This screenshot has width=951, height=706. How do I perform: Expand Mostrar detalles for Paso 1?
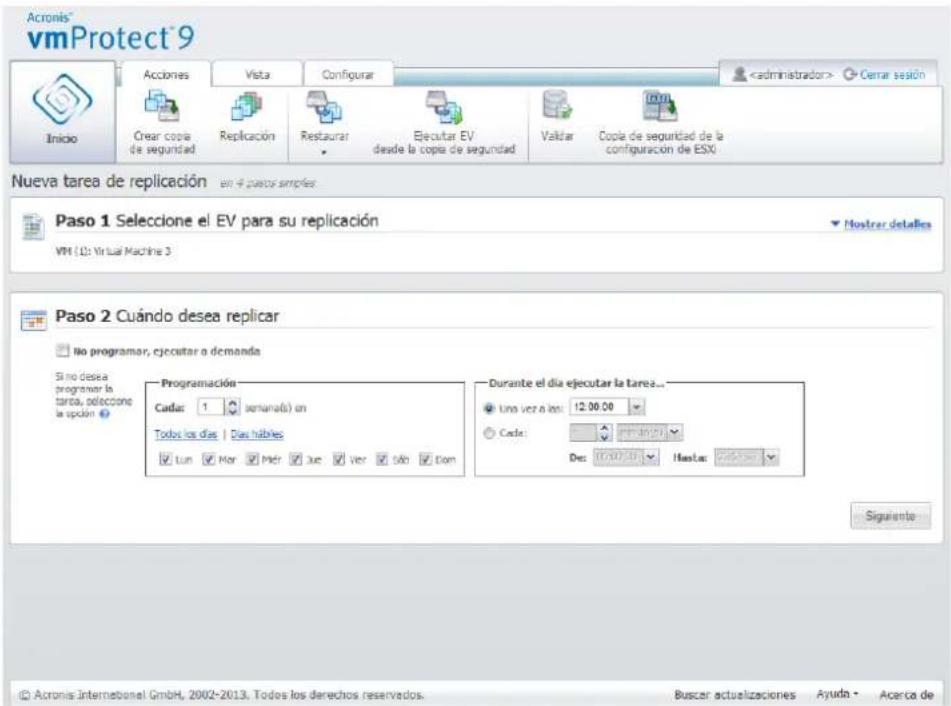tap(881, 224)
